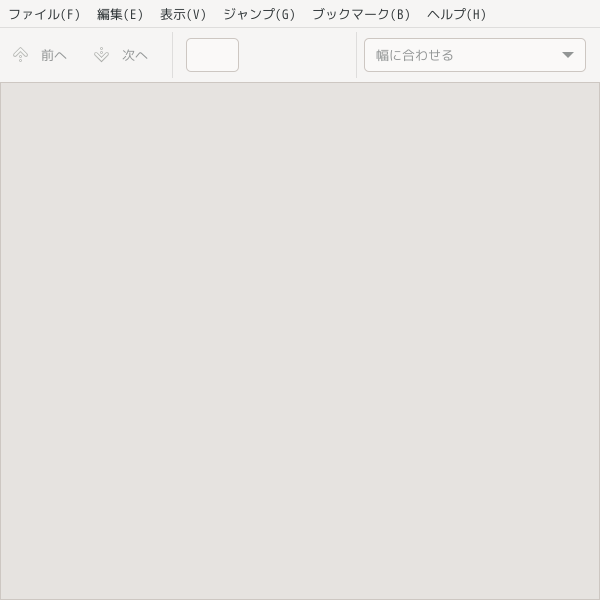Click the gap between 前へ and 次へ
The image size is (600, 600).
tap(80, 55)
